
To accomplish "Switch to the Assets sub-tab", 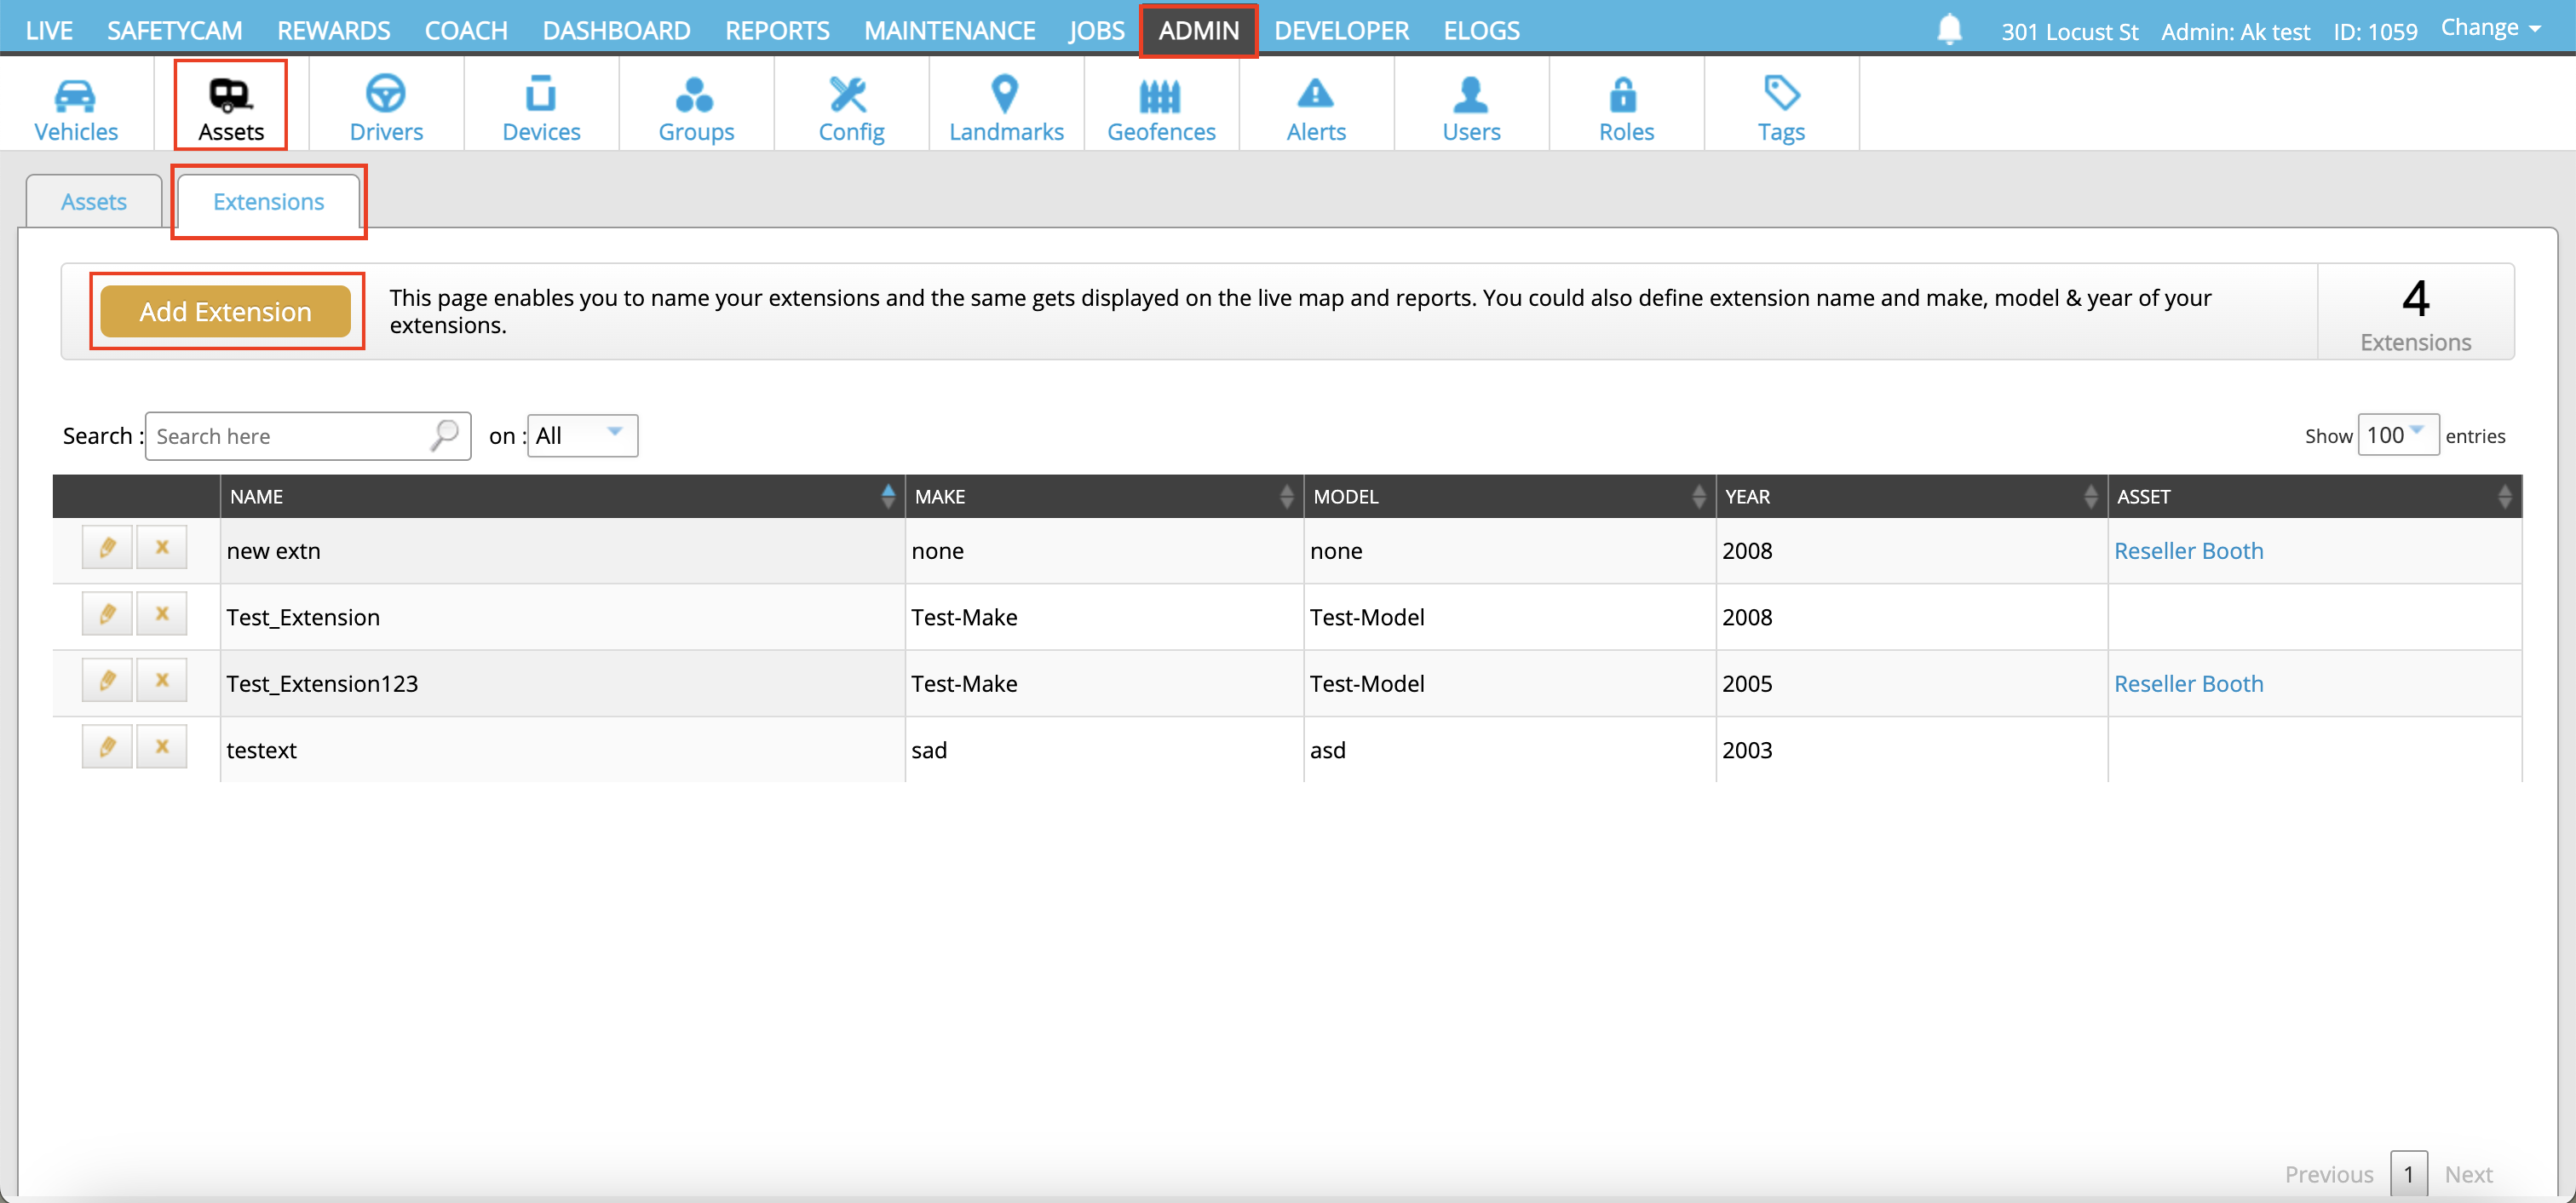I will (94, 202).
